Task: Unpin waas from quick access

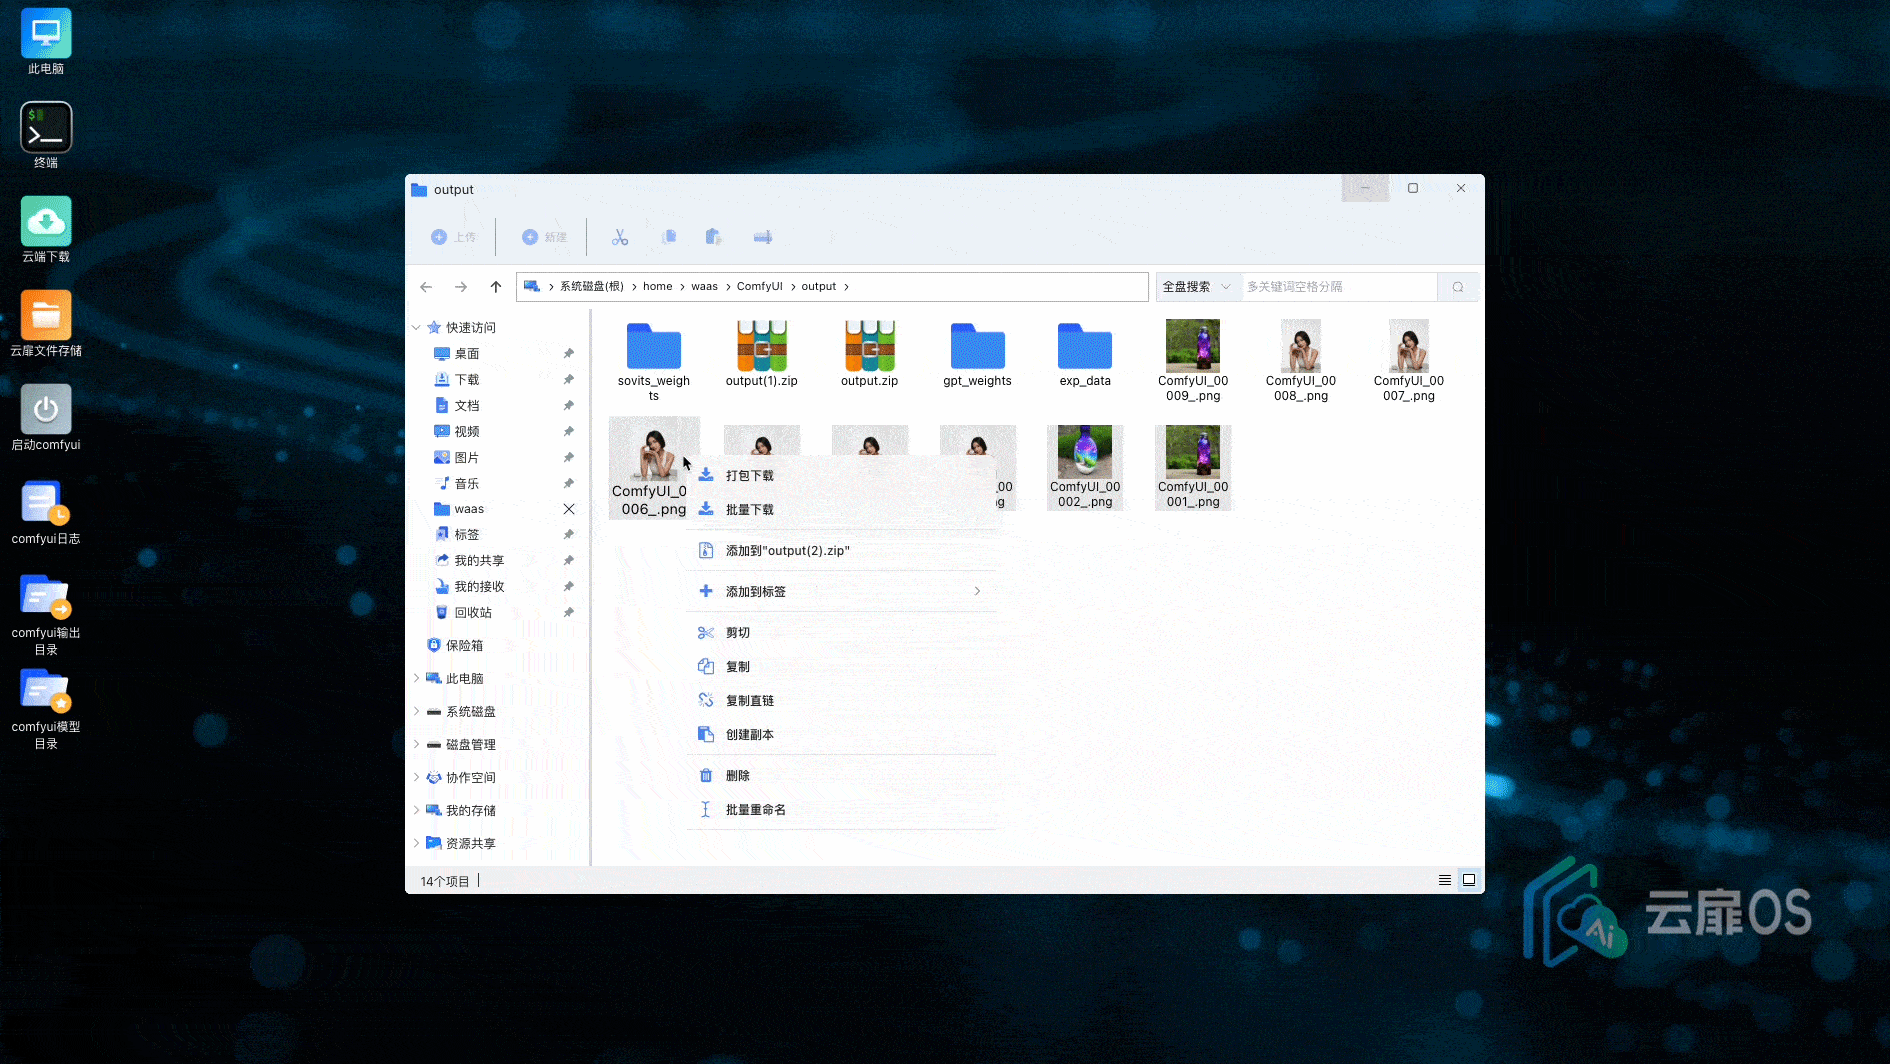Action: pos(569,509)
